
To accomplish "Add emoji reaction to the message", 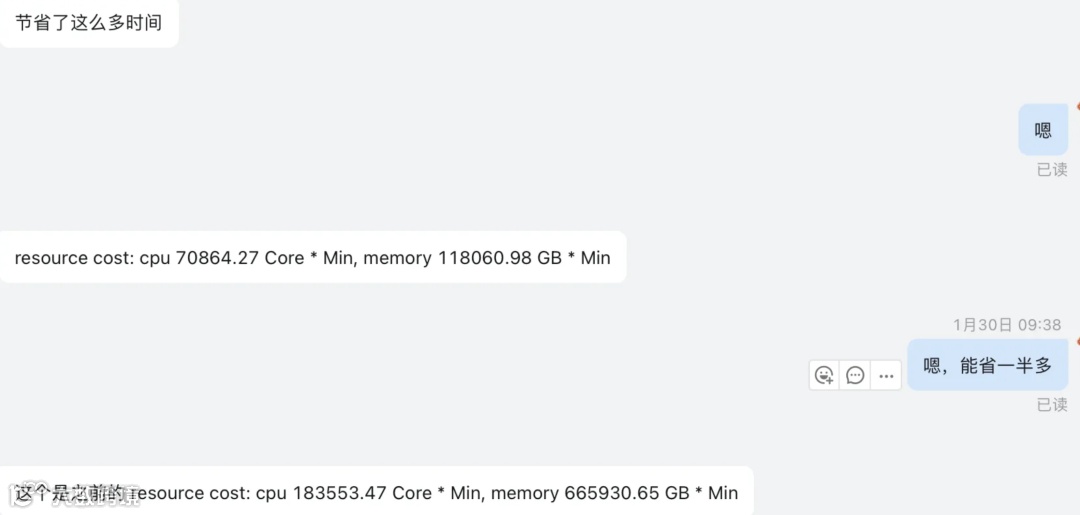I will point(824,375).
